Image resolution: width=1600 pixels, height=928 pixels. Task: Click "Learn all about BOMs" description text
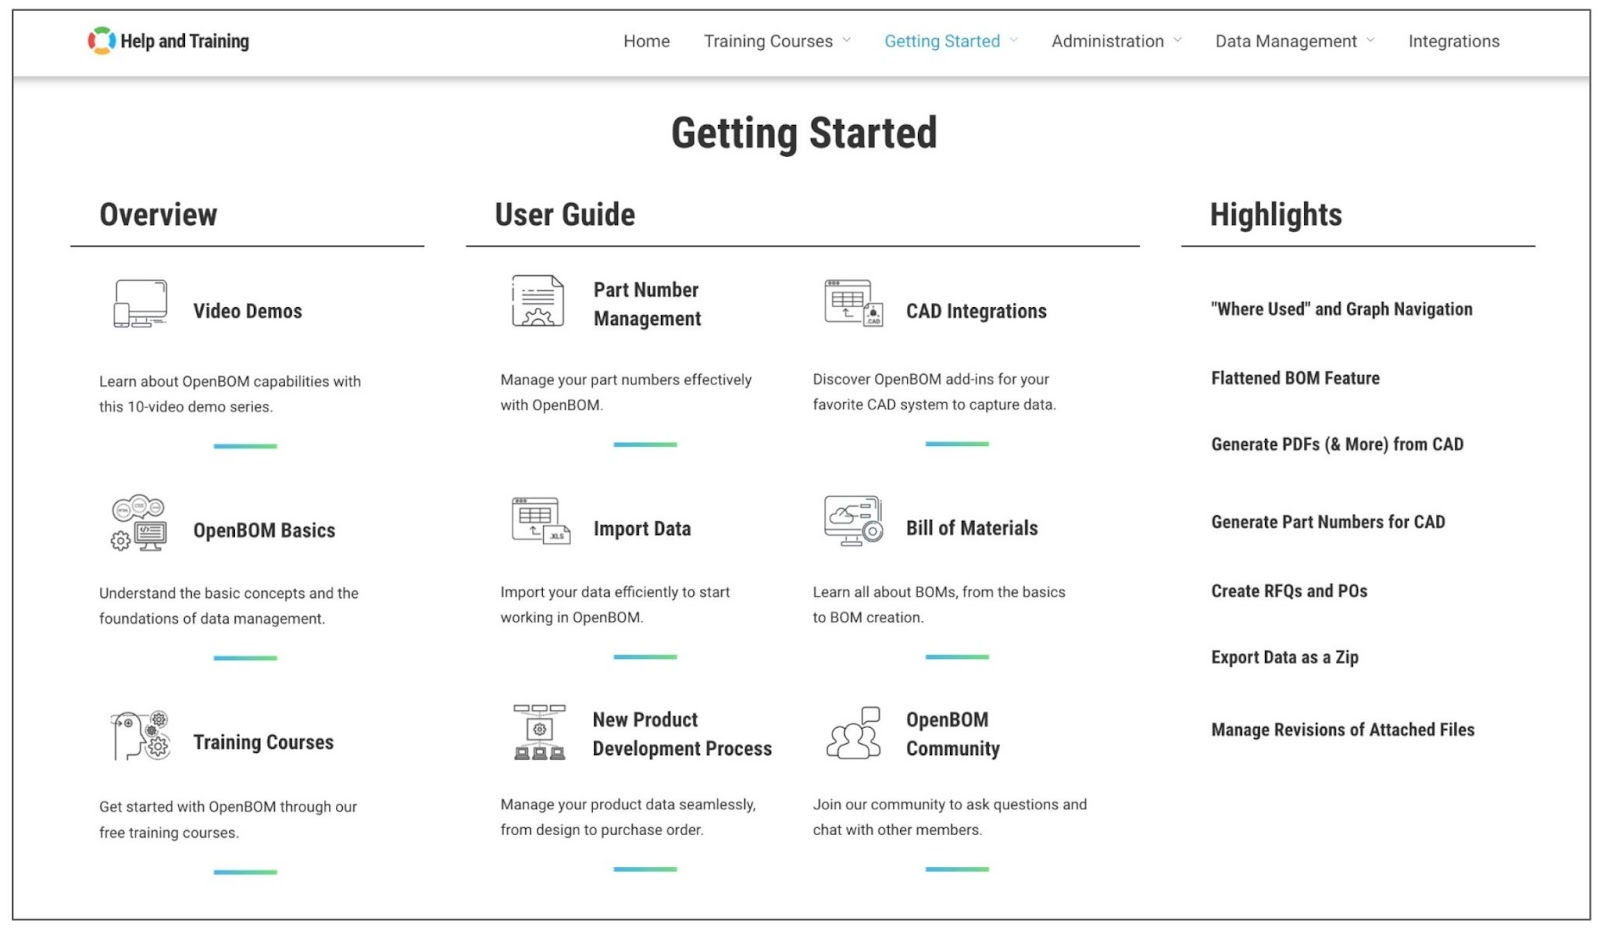[939, 605]
